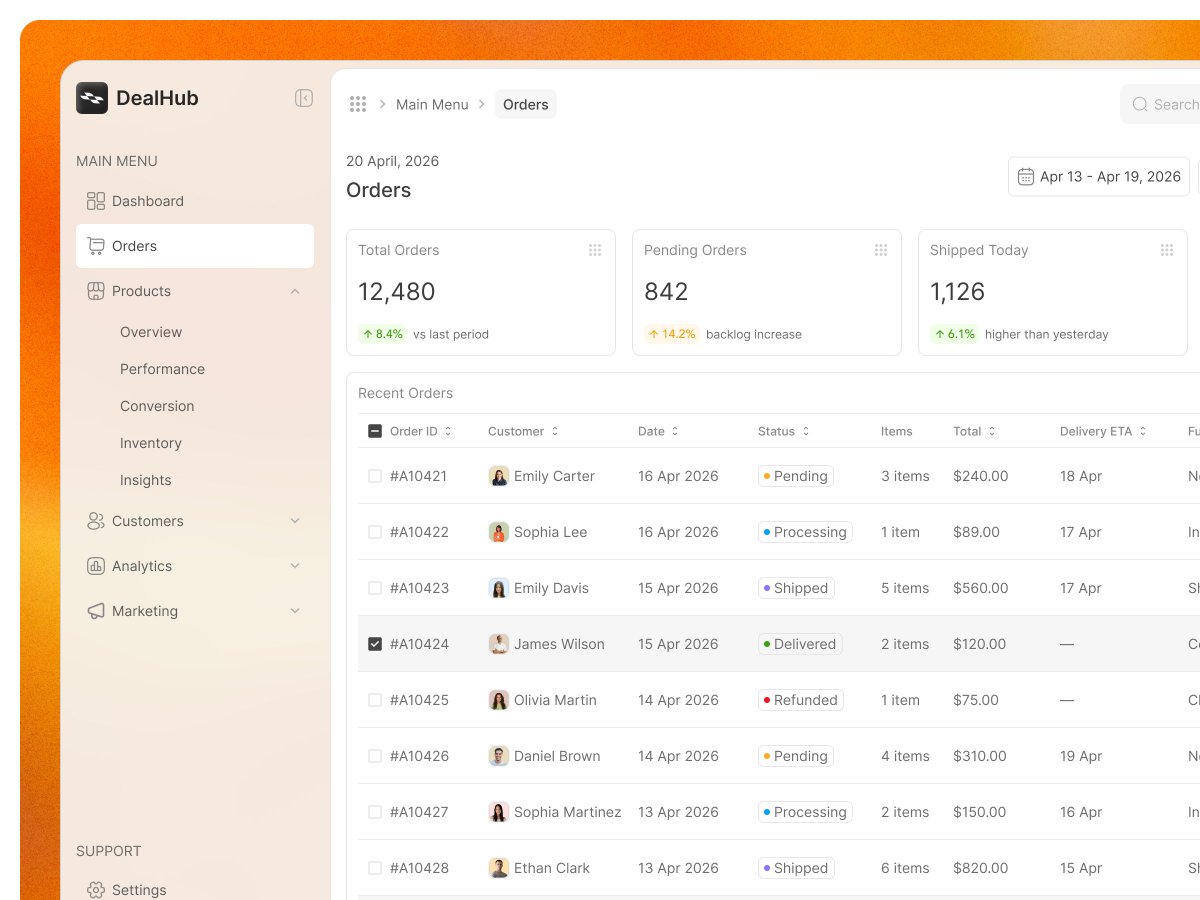Click the Analytics chart icon

(x=96, y=566)
